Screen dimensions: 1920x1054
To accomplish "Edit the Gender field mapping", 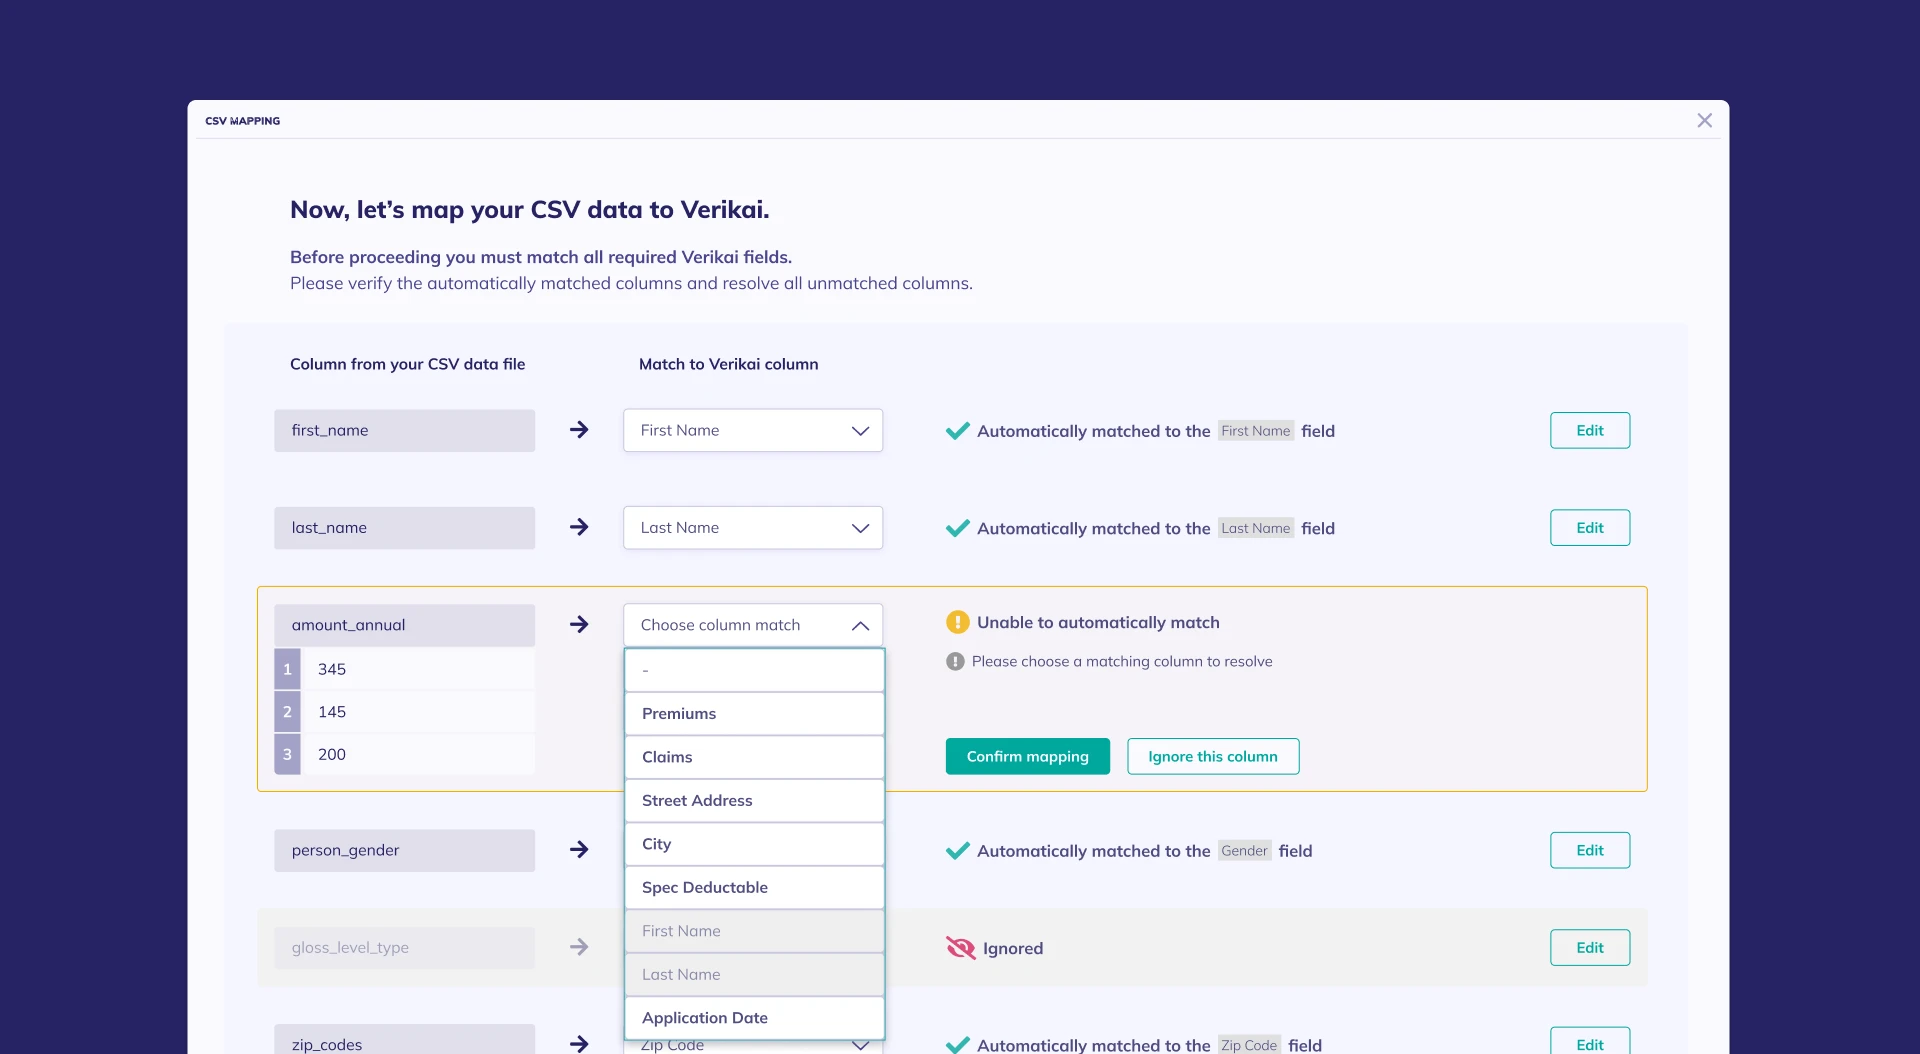I will [x=1589, y=850].
